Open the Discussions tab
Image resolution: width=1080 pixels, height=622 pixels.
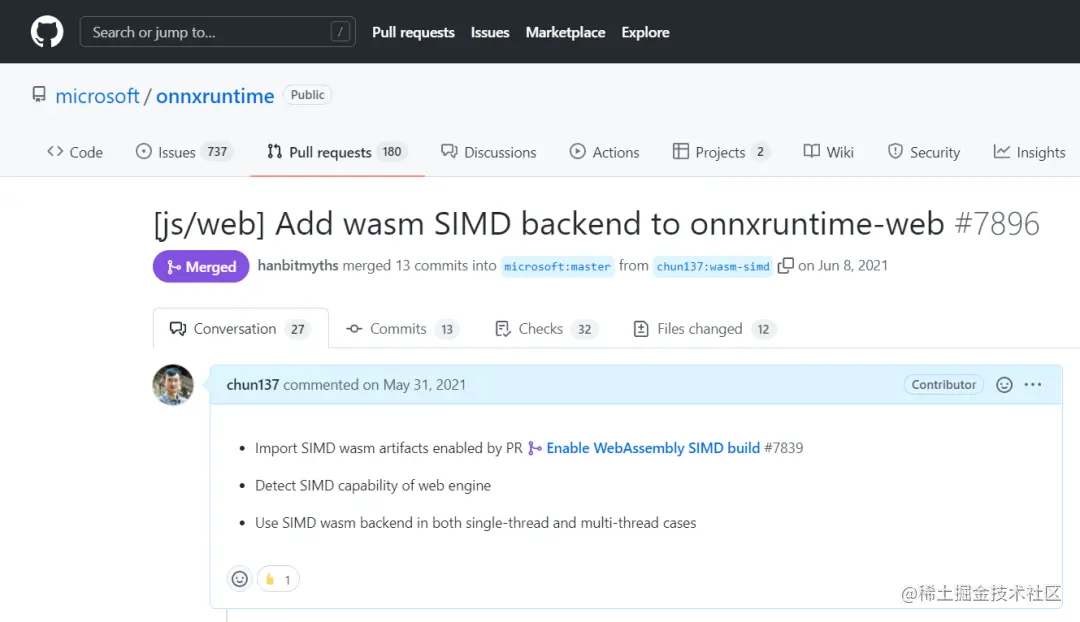pyautogui.click(x=489, y=152)
